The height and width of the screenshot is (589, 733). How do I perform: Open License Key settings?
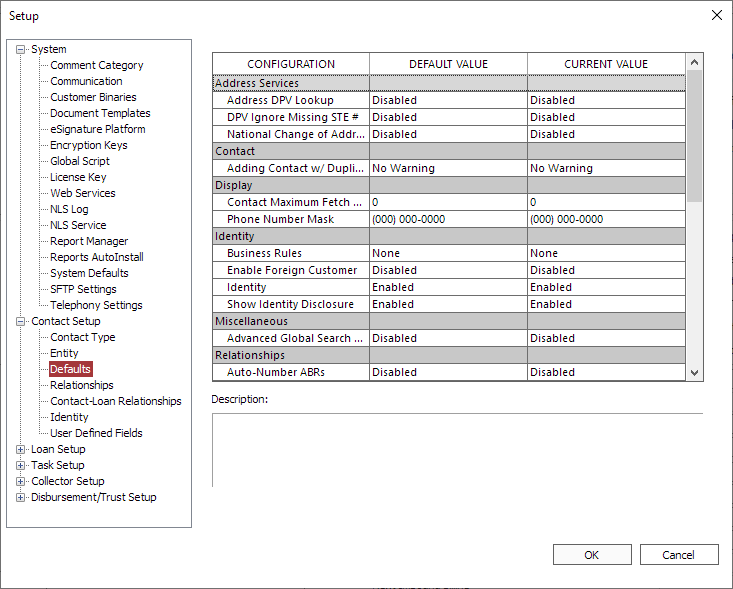coord(79,177)
